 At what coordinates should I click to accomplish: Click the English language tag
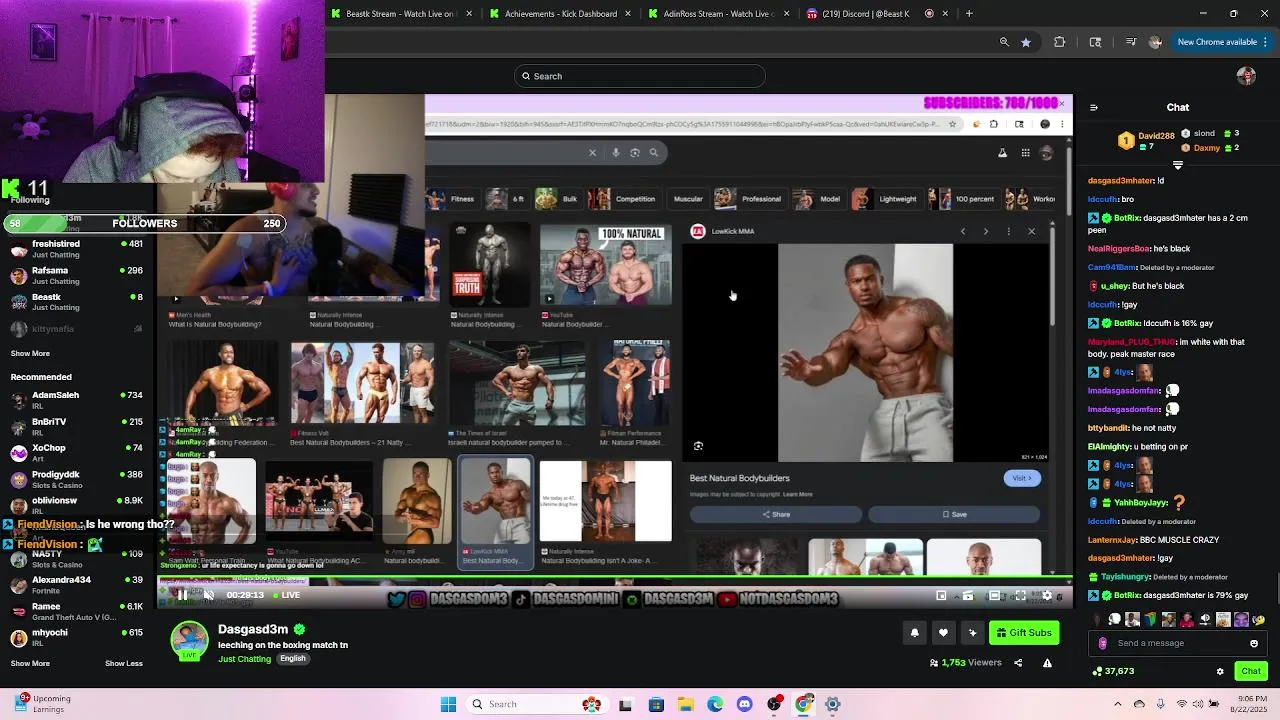[x=292, y=659]
